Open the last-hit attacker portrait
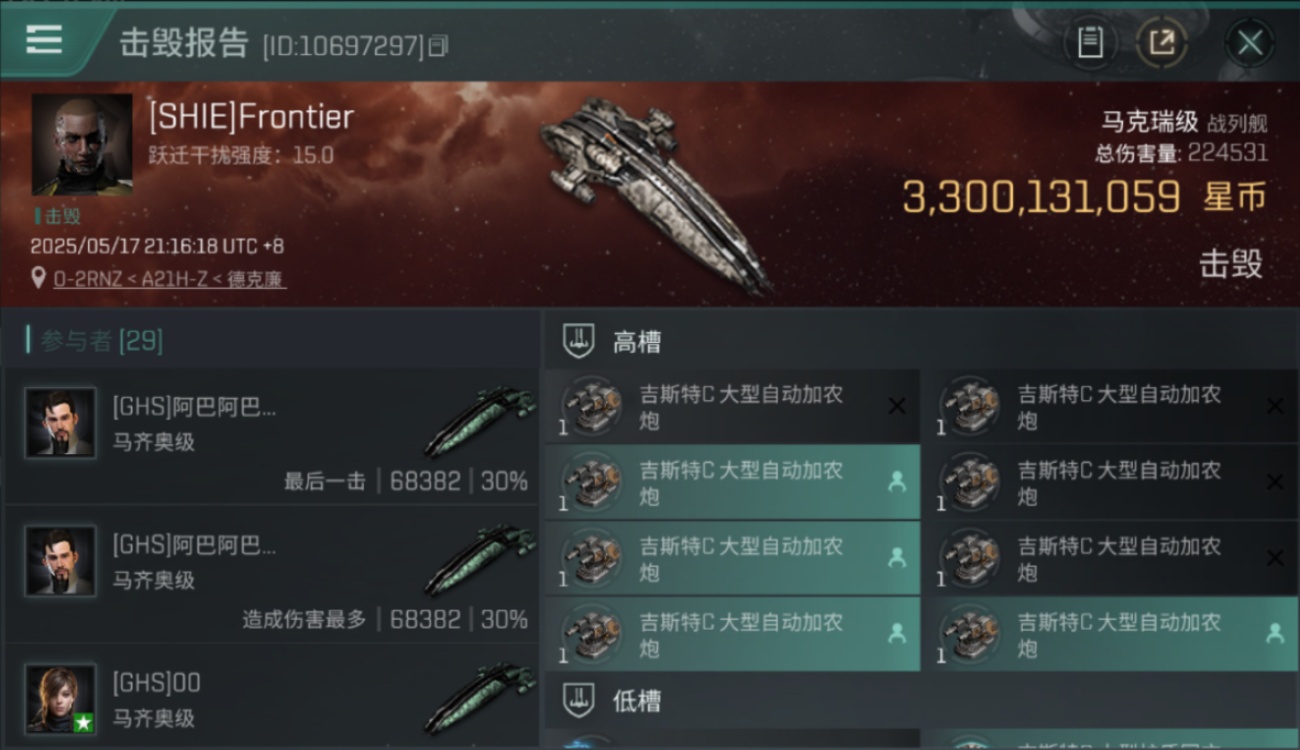The width and height of the screenshot is (1300, 750). pos(61,423)
